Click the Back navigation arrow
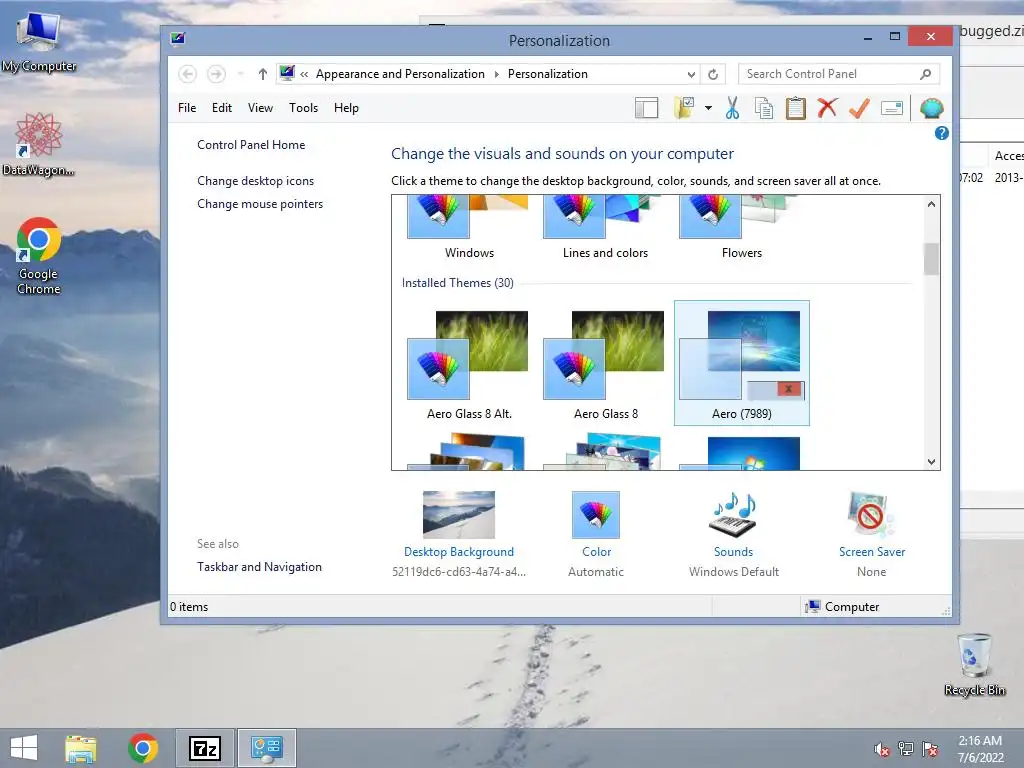The height and width of the screenshot is (768, 1024). click(187, 74)
